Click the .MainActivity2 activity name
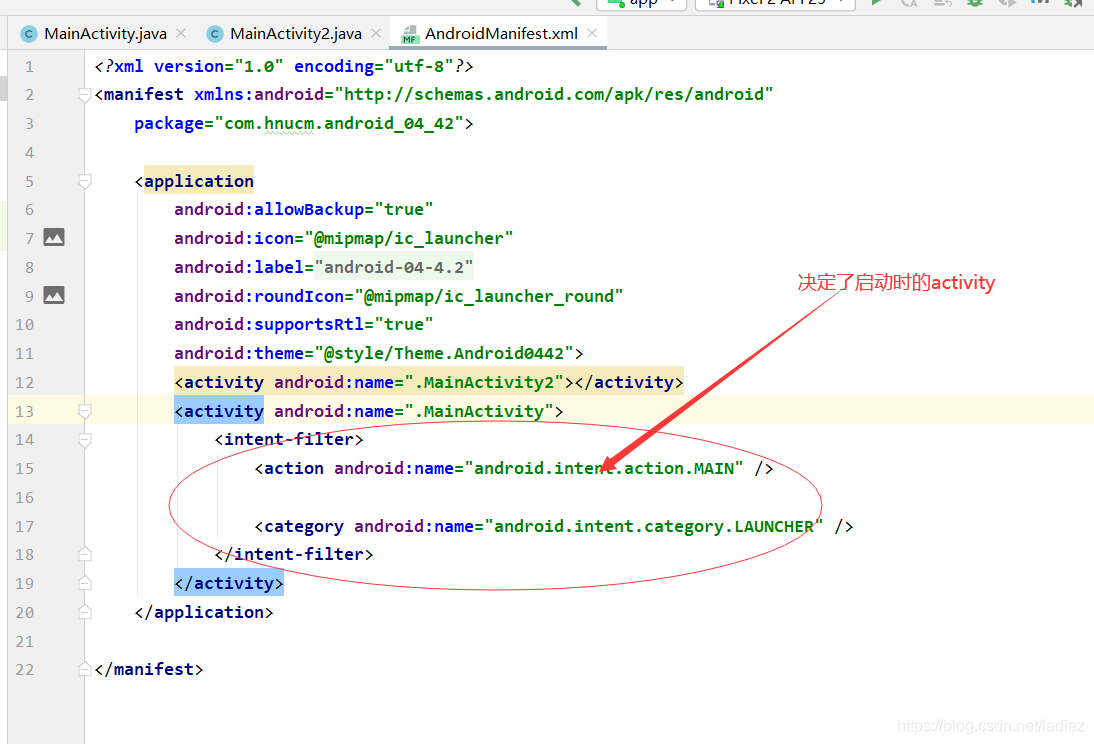 click(484, 382)
